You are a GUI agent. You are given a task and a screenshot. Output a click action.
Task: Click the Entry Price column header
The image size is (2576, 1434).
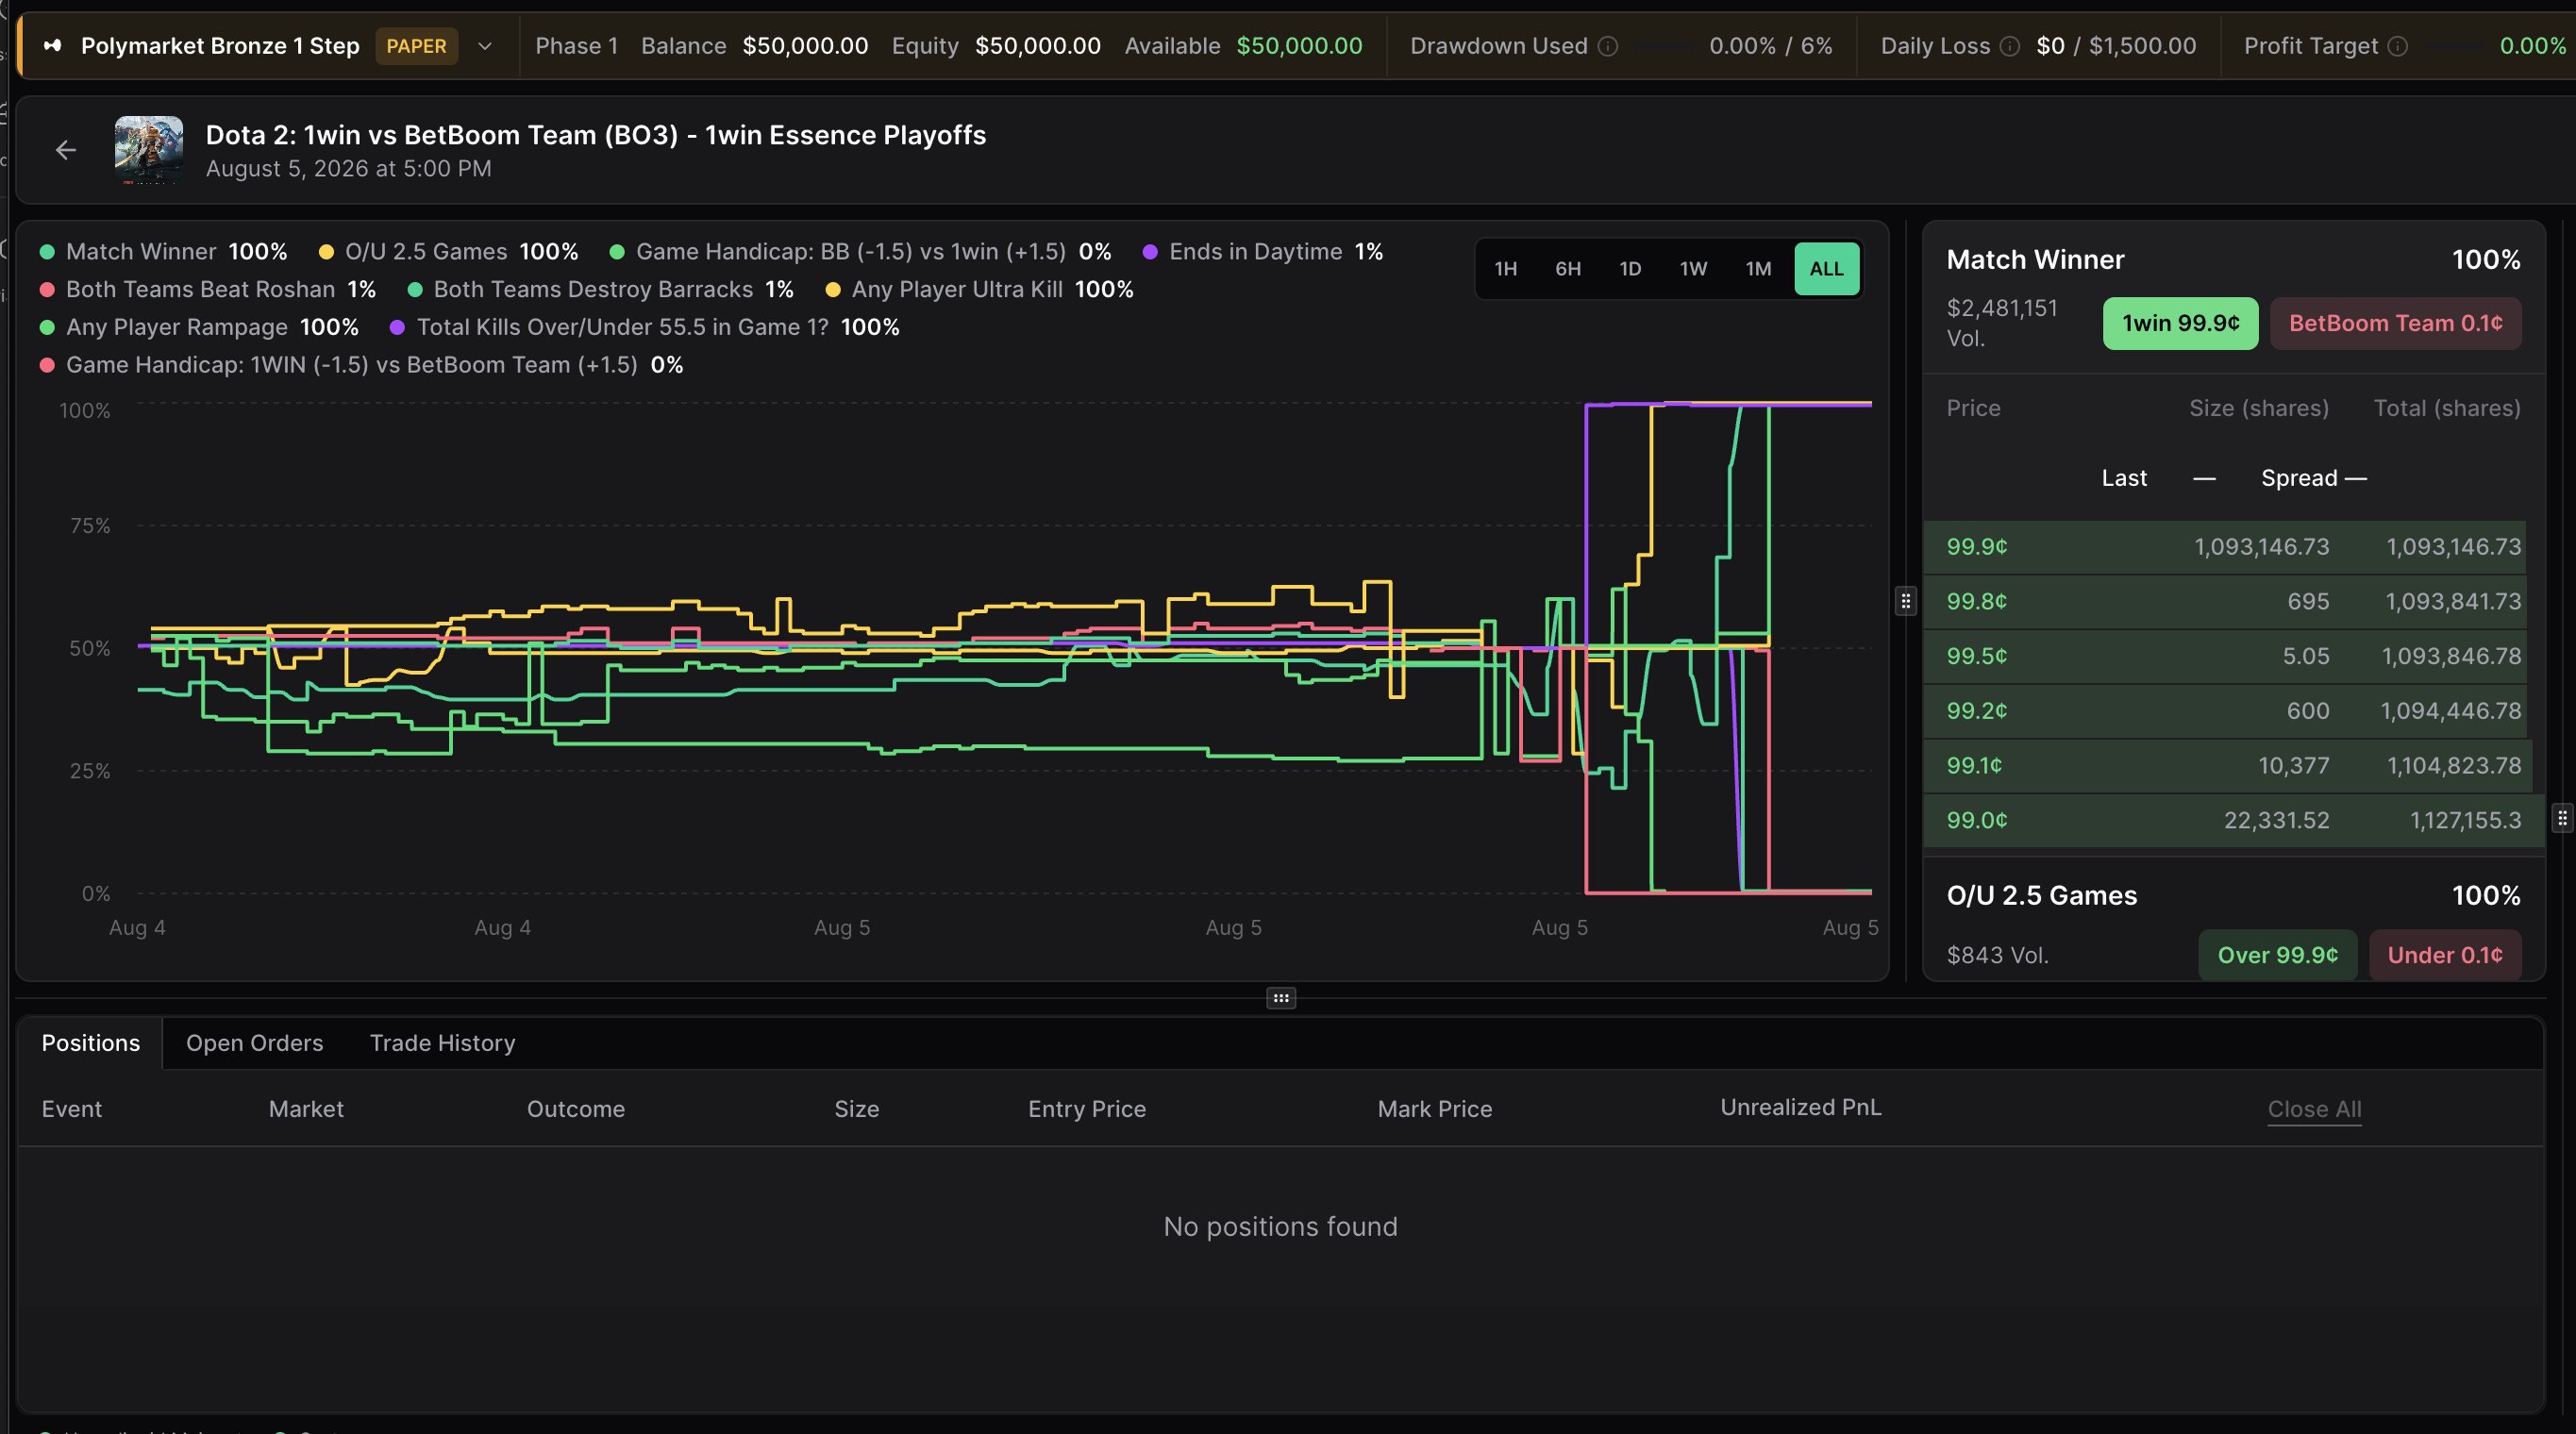(x=1087, y=1110)
